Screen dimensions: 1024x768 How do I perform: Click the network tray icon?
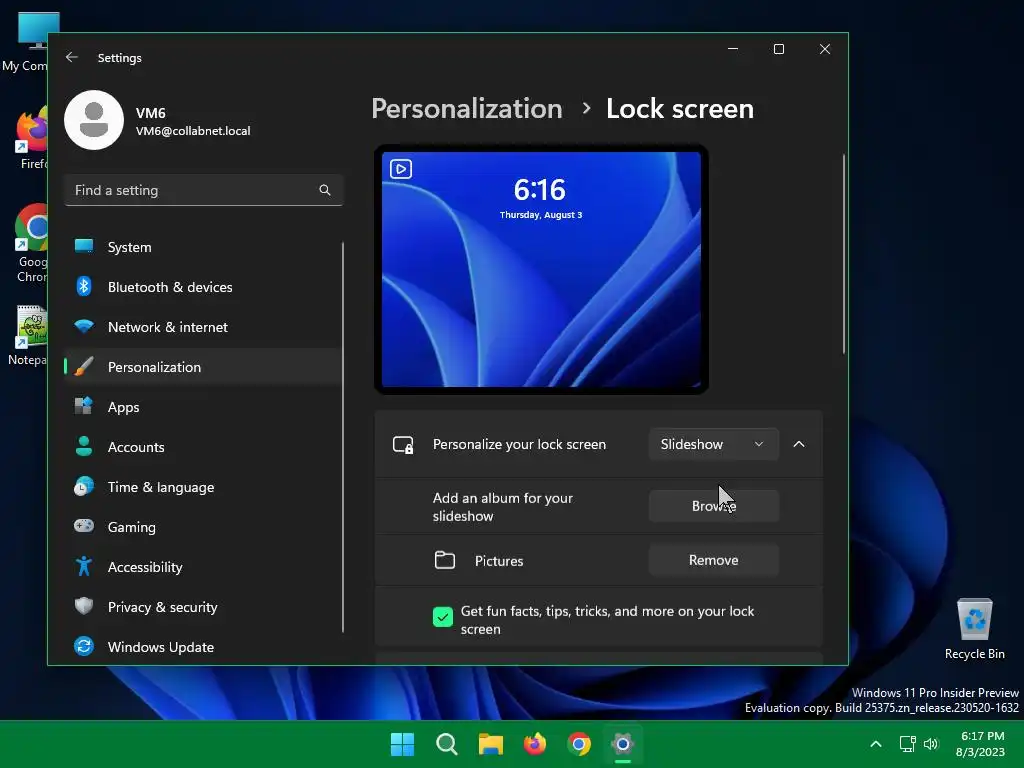(x=907, y=744)
